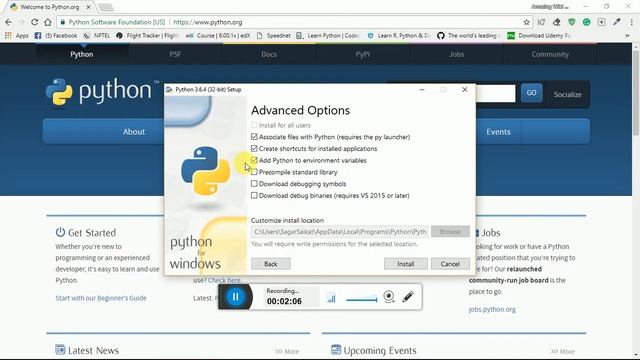Open the edX Course bookmark
Viewport: 640px width, 360px height.
218,36
